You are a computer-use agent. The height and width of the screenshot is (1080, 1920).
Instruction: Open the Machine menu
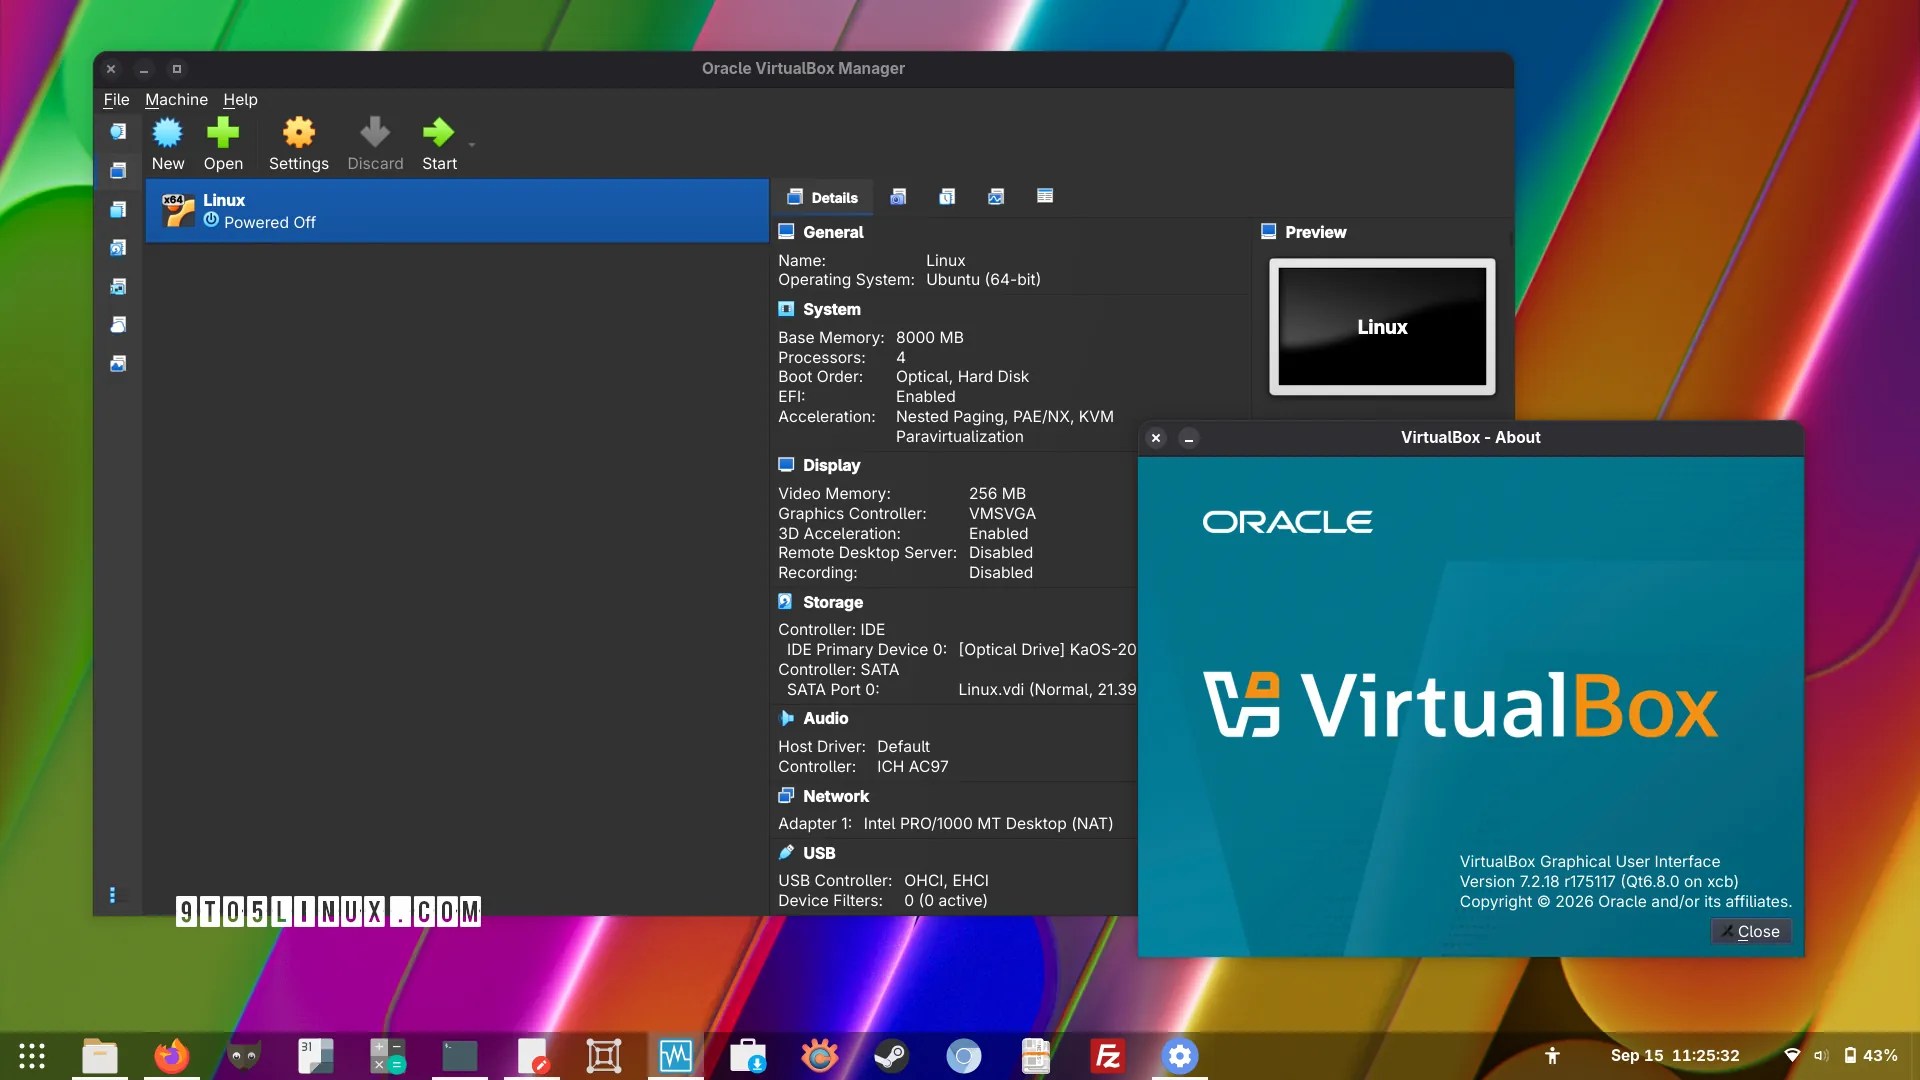pos(176,99)
